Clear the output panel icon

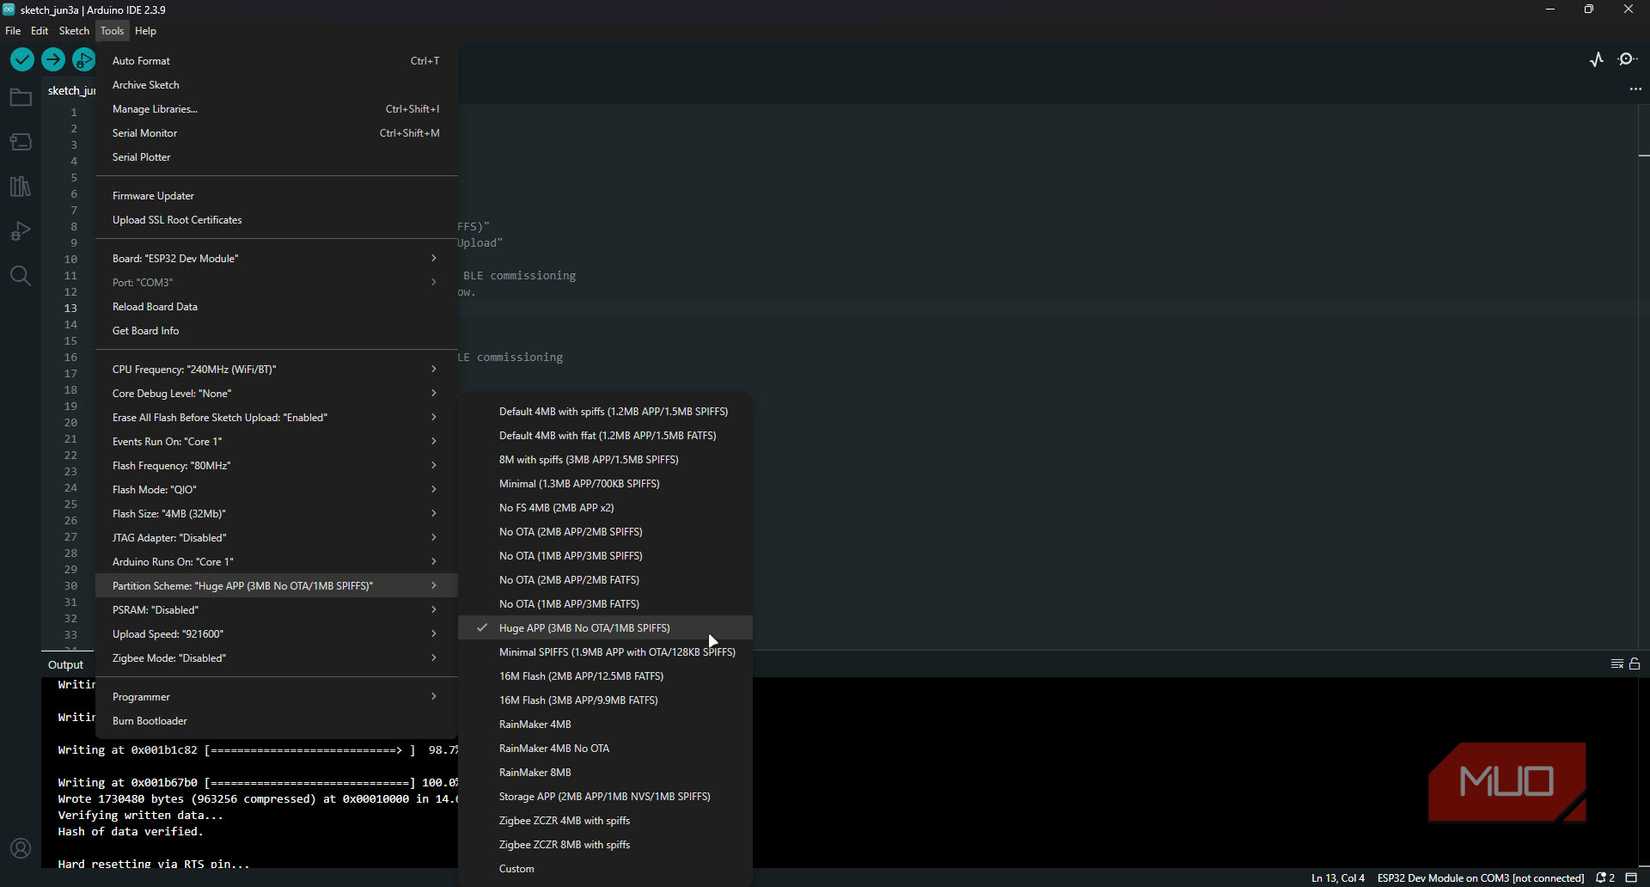1617,664
